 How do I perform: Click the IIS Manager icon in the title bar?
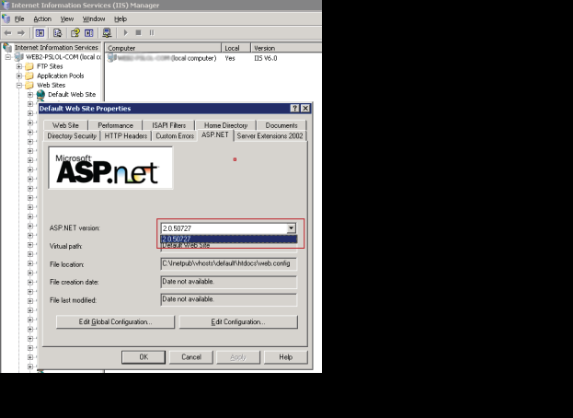click(5, 5)
